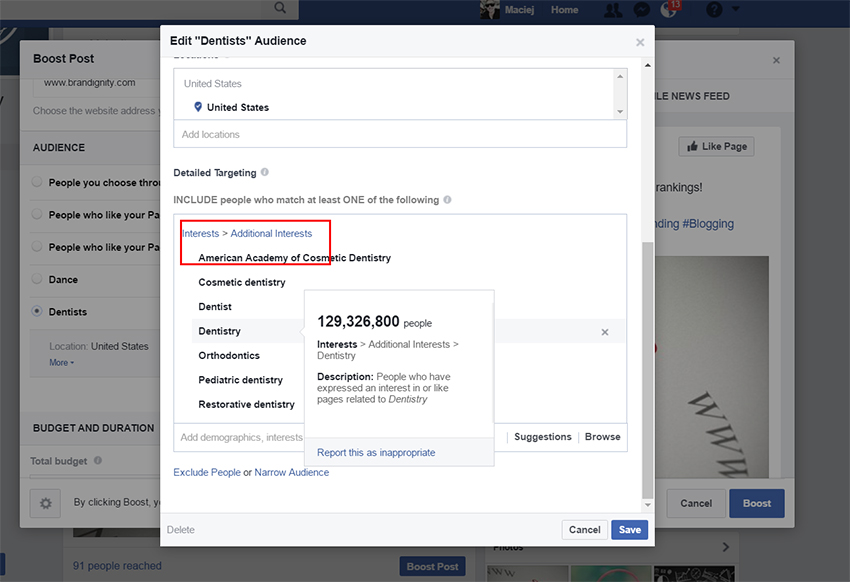Click the Exclude People link
Viewport: 850px width, 582px height.
[x=207, y=472]
